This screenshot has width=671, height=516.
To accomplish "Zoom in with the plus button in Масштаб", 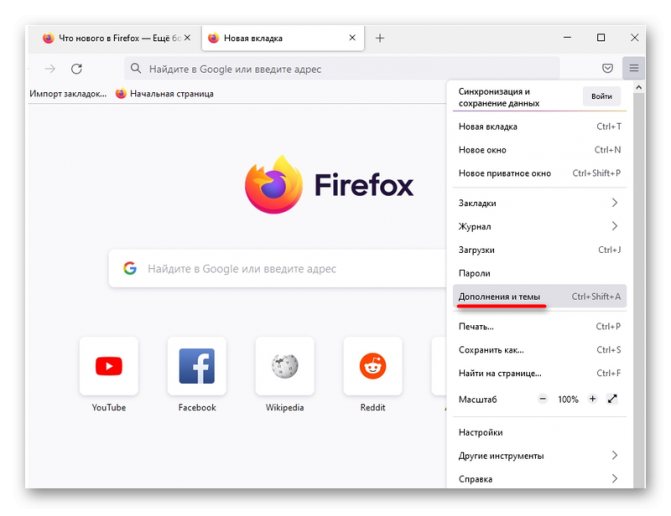I will [592, 399].
